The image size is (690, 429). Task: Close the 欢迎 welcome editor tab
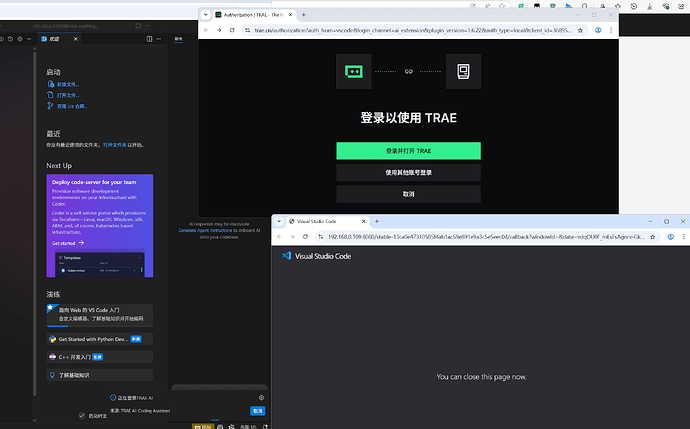pyautogui.click(x=75, y=39)
